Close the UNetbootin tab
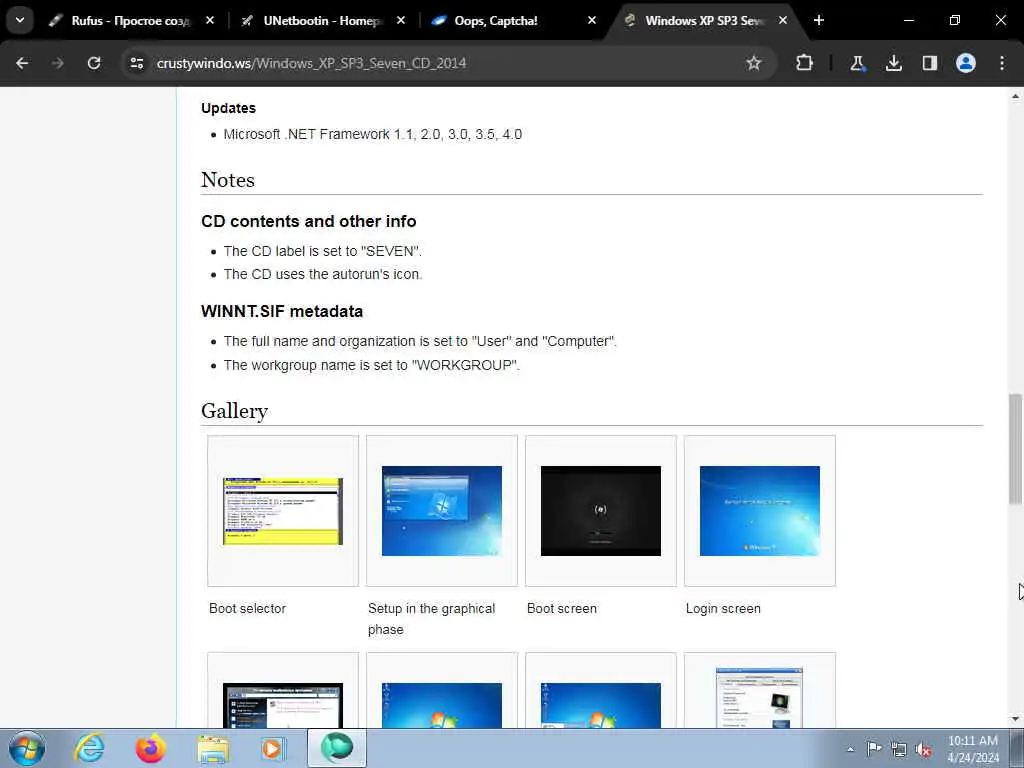This screenshot has width=1024, height=768. (401, 20)
